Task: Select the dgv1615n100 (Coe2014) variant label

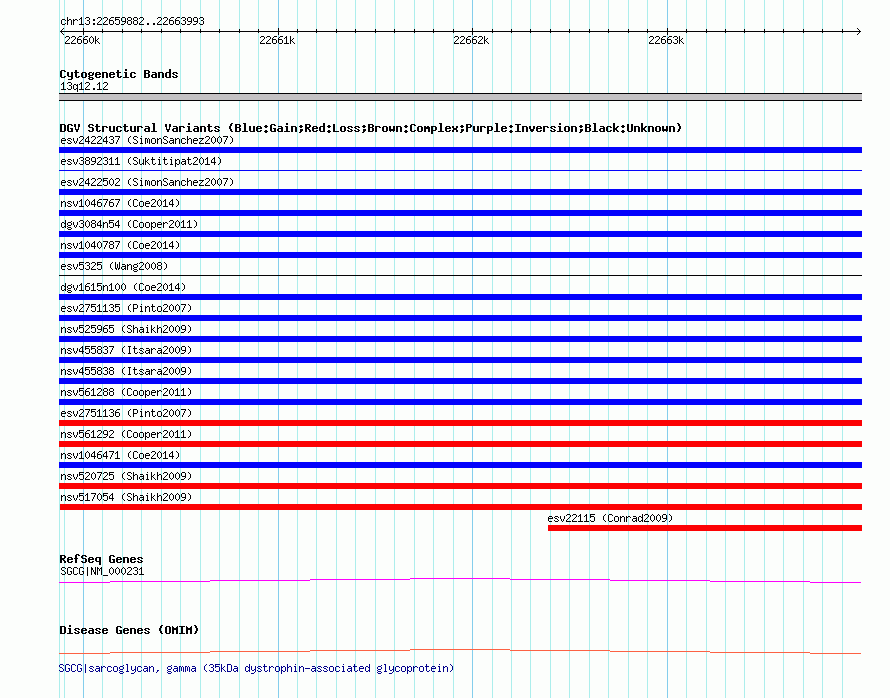Action: coord(123,287)
